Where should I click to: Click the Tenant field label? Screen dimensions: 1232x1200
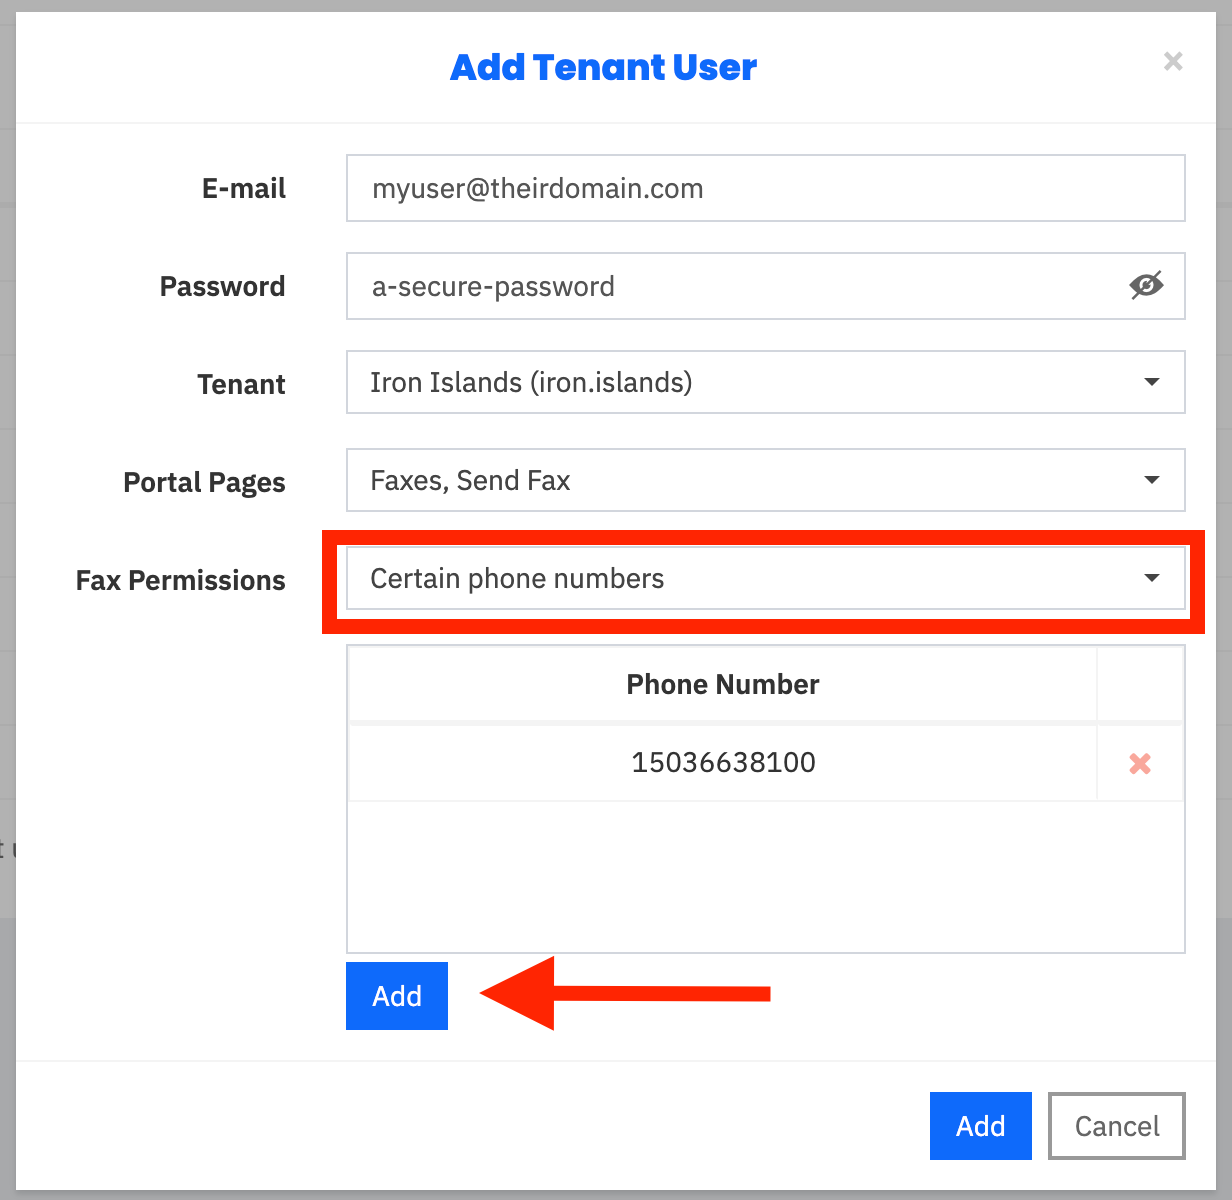[x=241, y=384]
